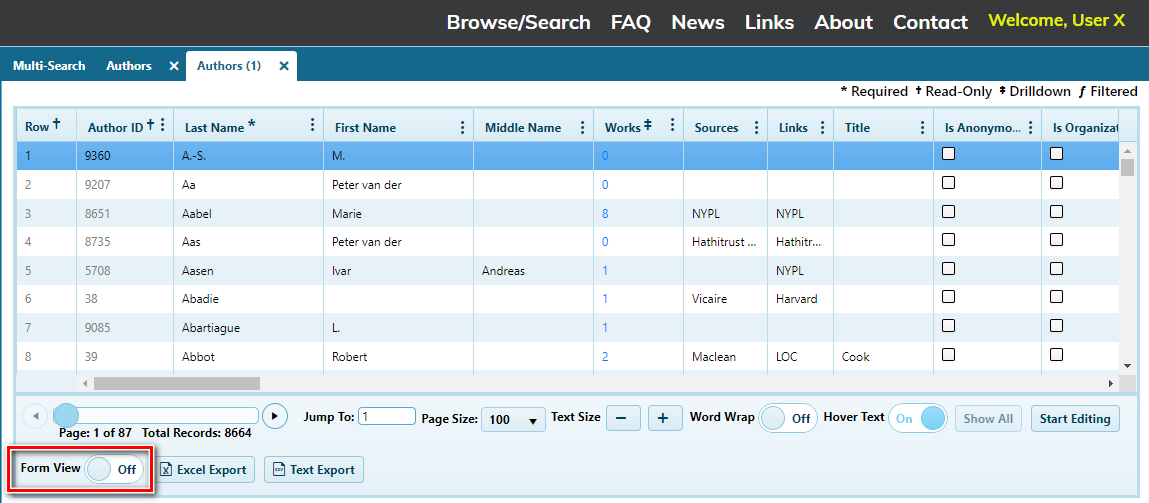Viewport: 1149px width, 503px height.
Task: Click the Text Export button
Action: tap(313, 470)
